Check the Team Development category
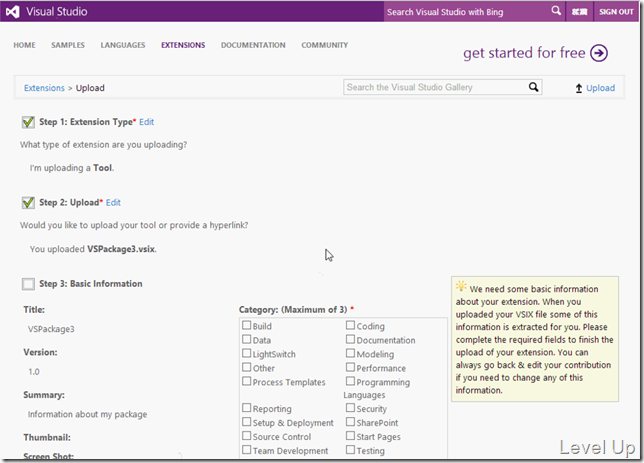The image size is (644, 463). pos(246,450)
